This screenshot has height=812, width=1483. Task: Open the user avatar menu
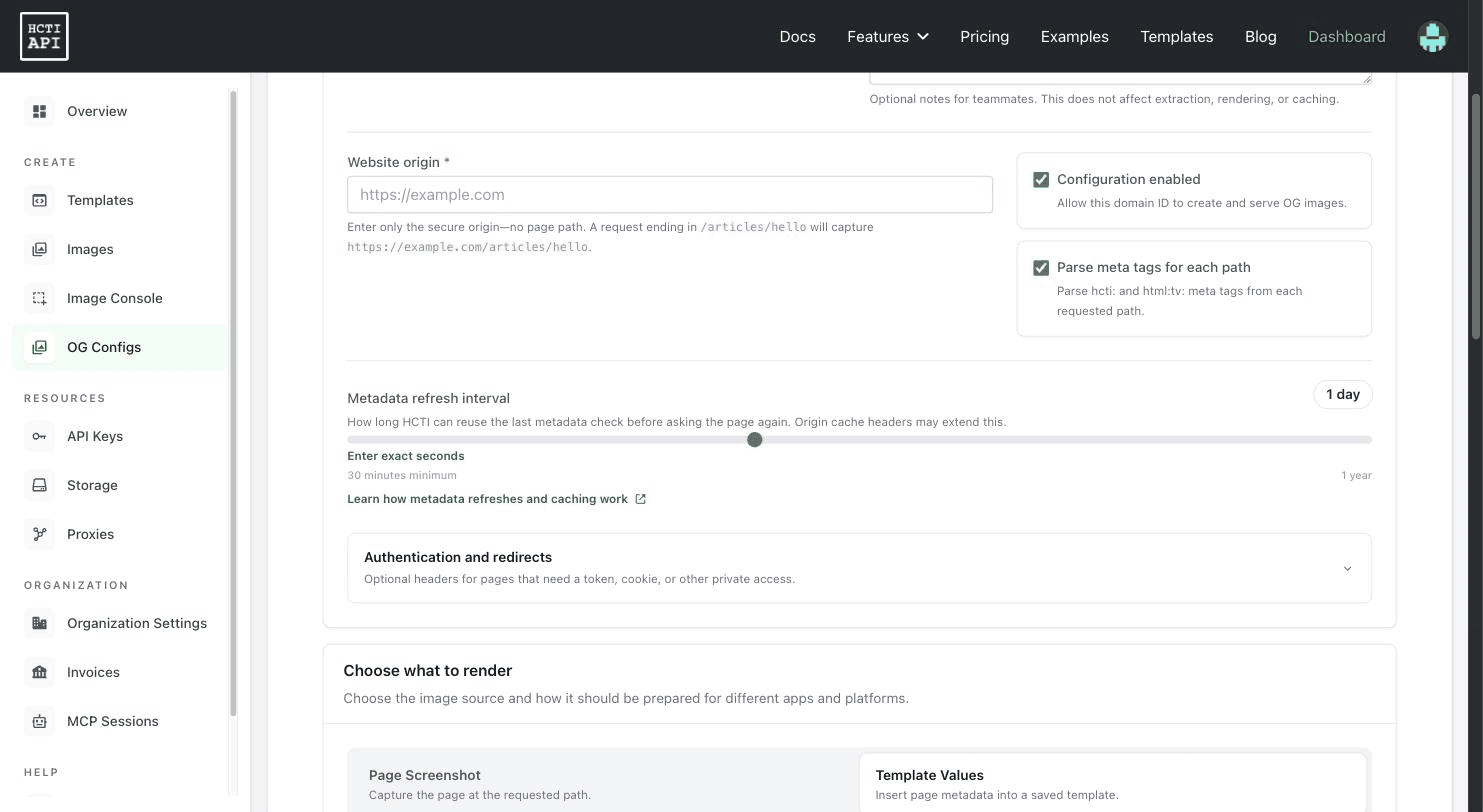pos(1432,37)
